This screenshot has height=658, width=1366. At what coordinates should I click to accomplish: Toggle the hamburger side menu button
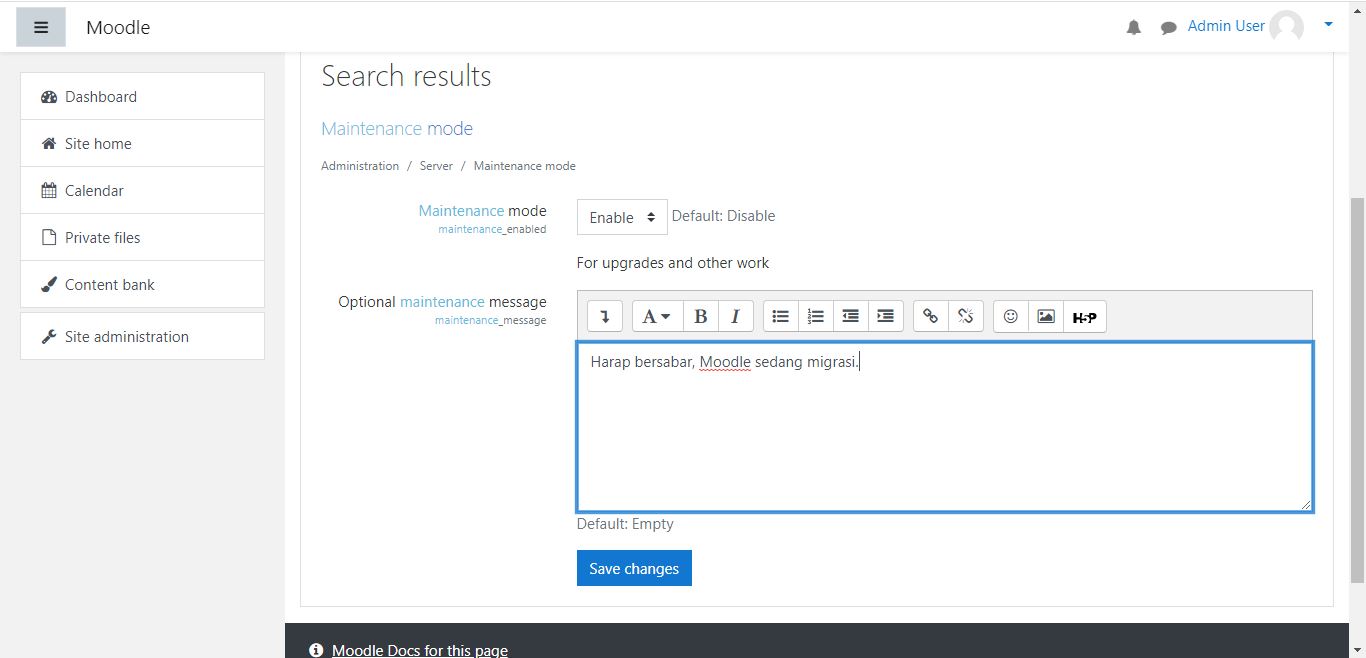41,28
